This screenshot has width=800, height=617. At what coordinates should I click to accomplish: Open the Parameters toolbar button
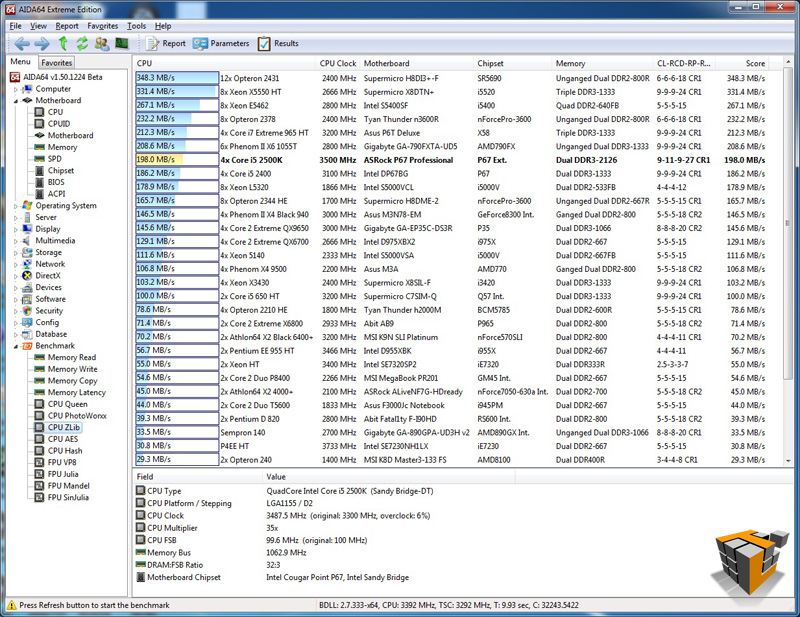point(221,44)
